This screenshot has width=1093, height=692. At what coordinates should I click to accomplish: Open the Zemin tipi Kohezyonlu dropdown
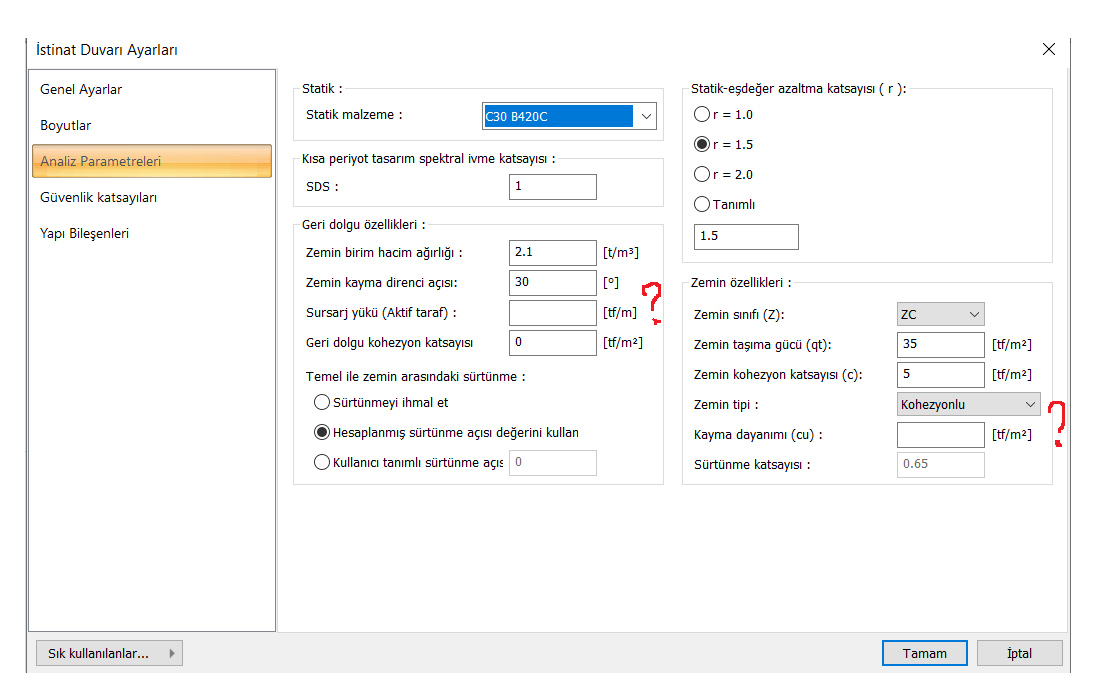pyautogui.click(x=969, y=404)
